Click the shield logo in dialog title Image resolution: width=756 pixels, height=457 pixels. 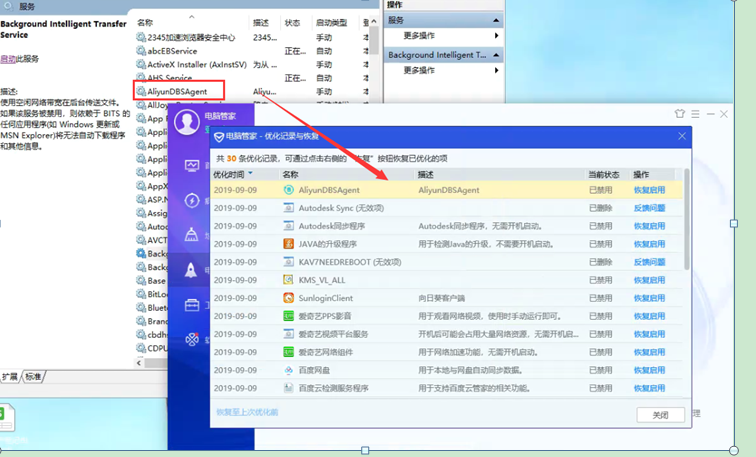click(x=218, y=137)
